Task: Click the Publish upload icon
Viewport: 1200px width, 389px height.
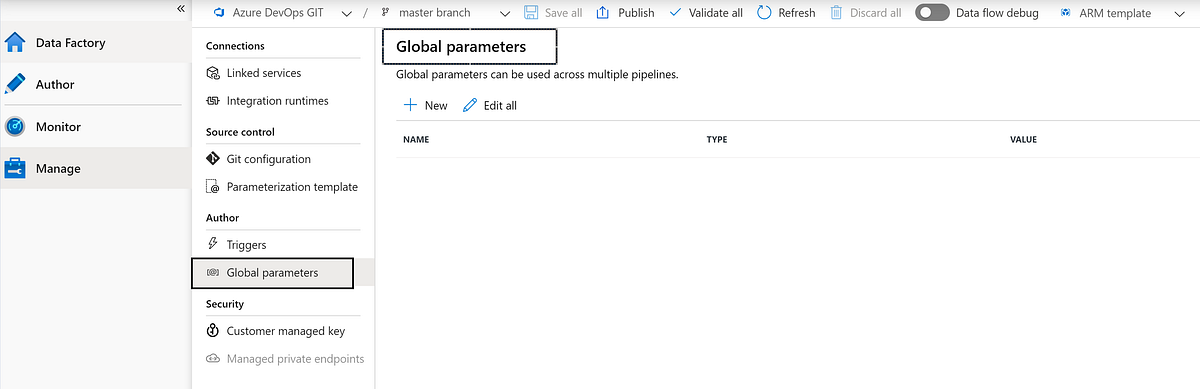Action: click(x=603, y=13)
